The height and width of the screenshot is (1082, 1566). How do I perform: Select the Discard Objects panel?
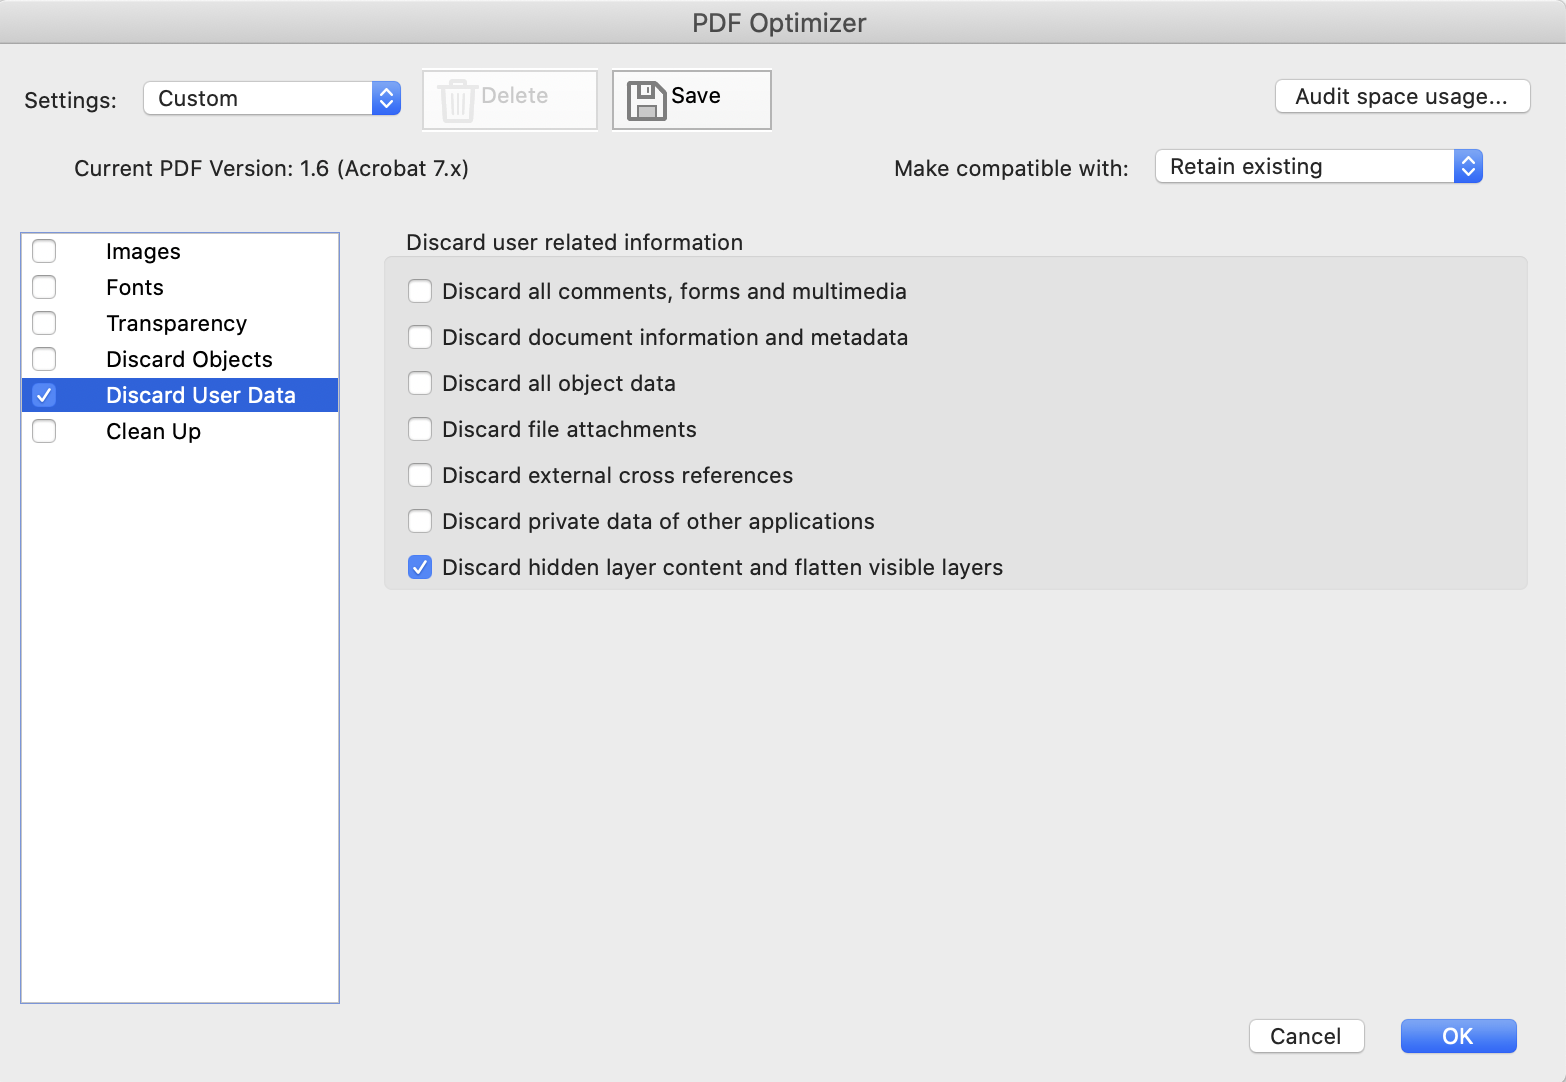(x=189, y=359)
